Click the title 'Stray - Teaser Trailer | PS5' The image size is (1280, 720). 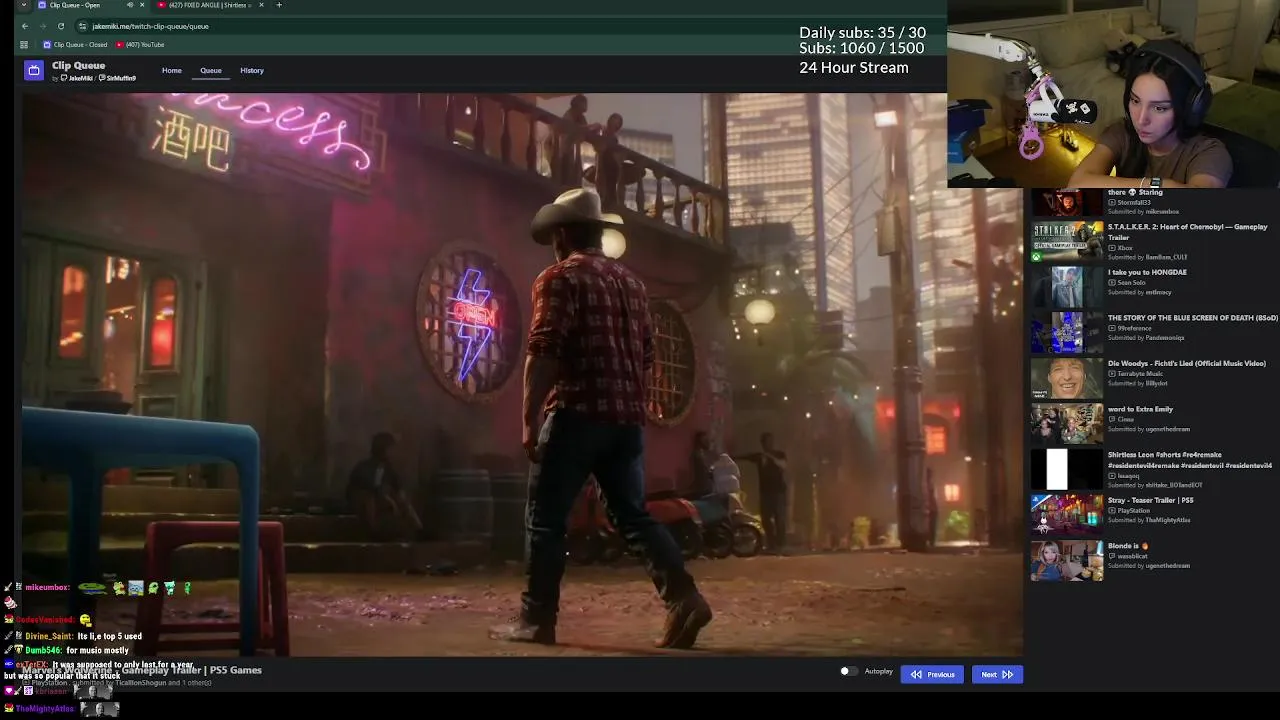(1150, 500)
